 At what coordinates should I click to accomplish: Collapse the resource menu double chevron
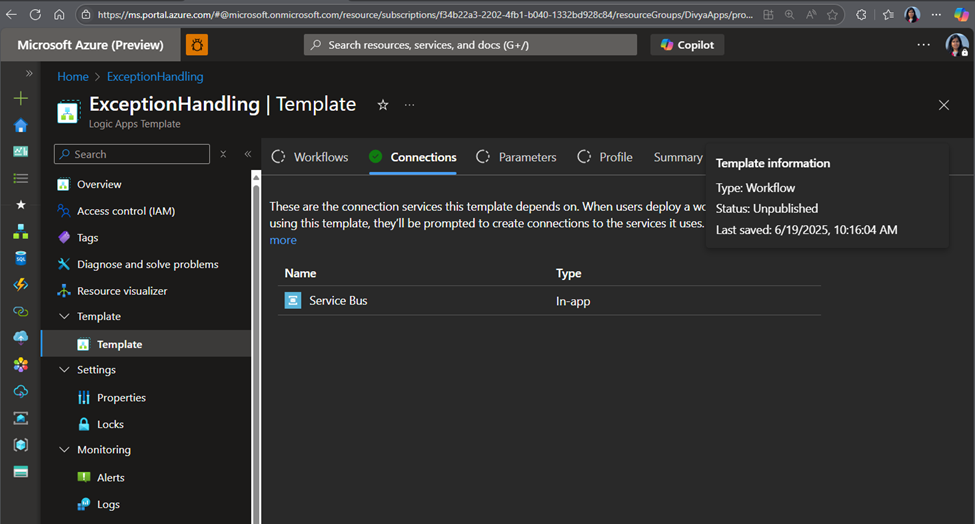(247, 154)
